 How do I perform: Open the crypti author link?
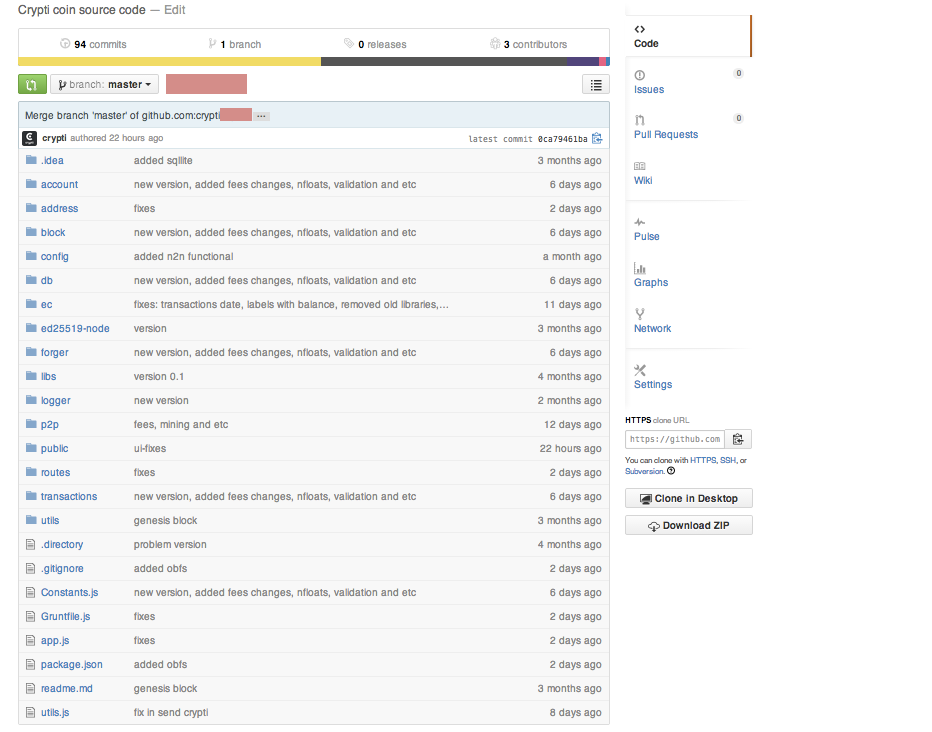[x=54, y=138]
